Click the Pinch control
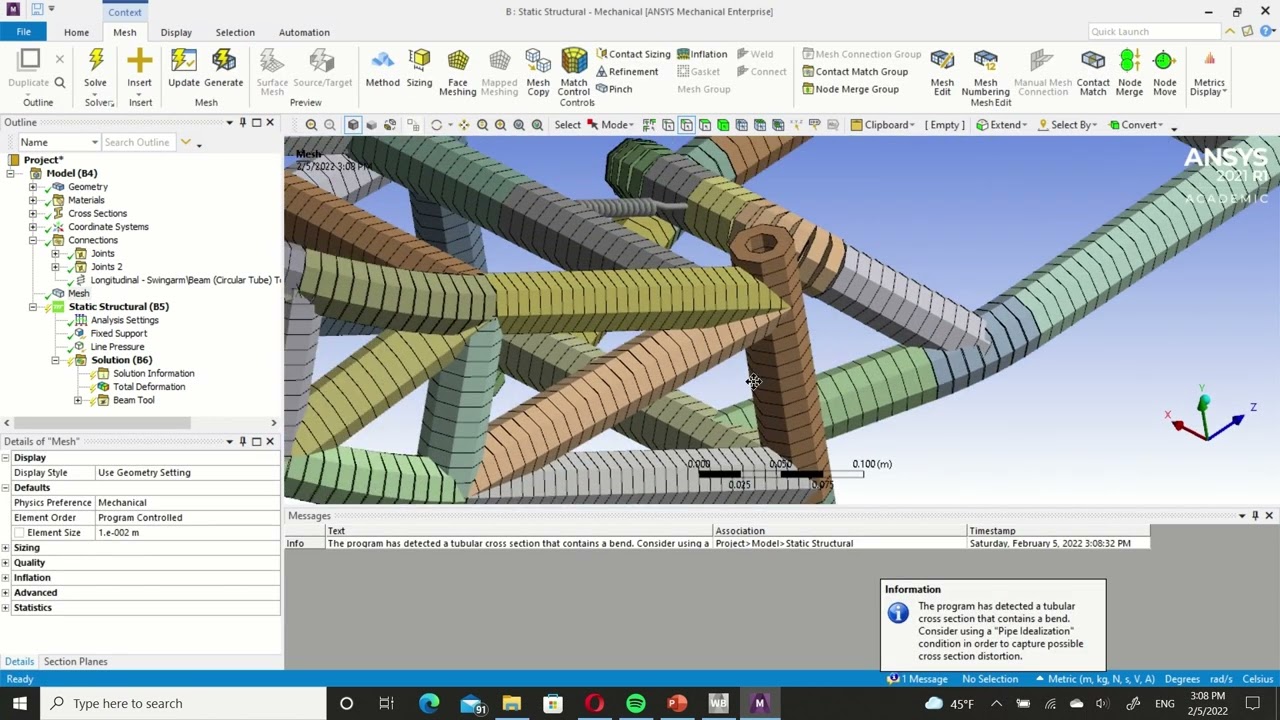The width and height of the screenshot is (1280, 720). click(x=614, y=89)
